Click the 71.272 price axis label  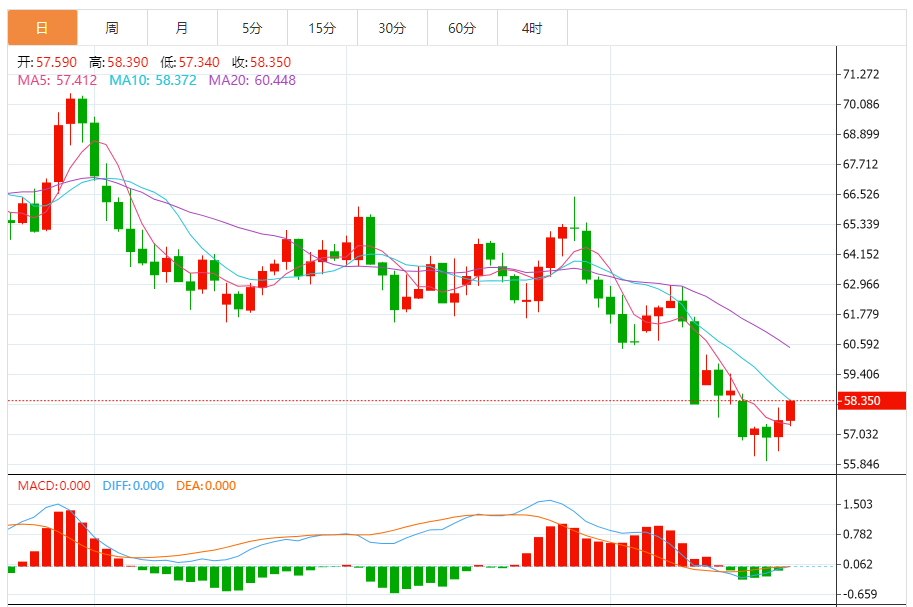(861, 75)
